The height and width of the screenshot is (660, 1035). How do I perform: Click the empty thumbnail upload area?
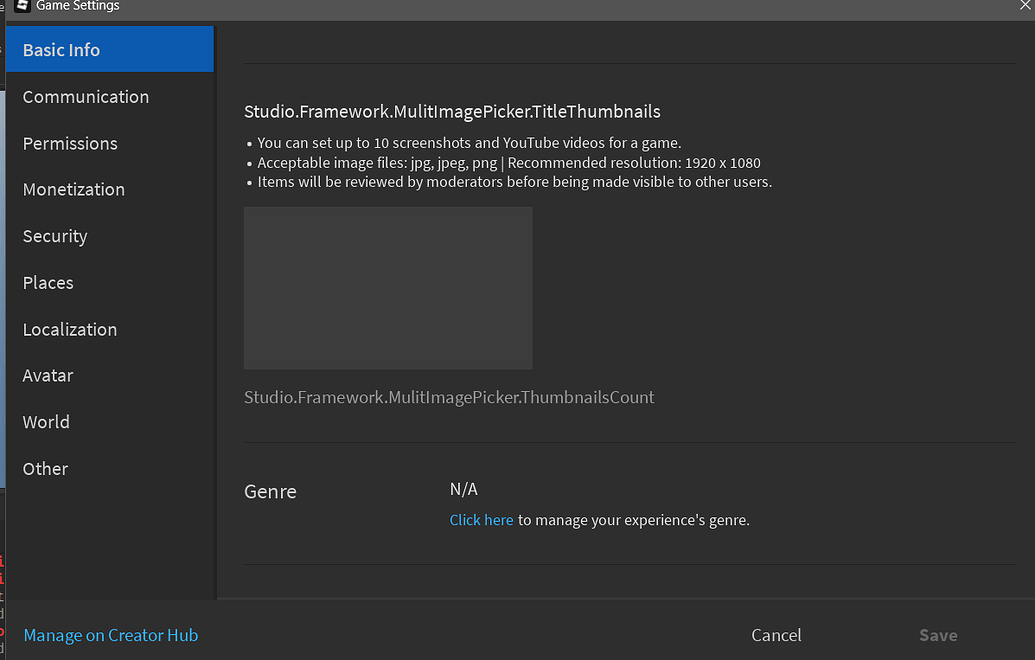[388, 288]
